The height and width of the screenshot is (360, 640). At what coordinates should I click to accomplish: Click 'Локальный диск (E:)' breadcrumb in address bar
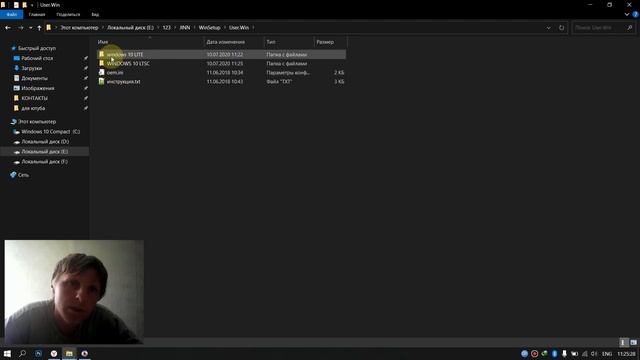click(x=130, y=28)
